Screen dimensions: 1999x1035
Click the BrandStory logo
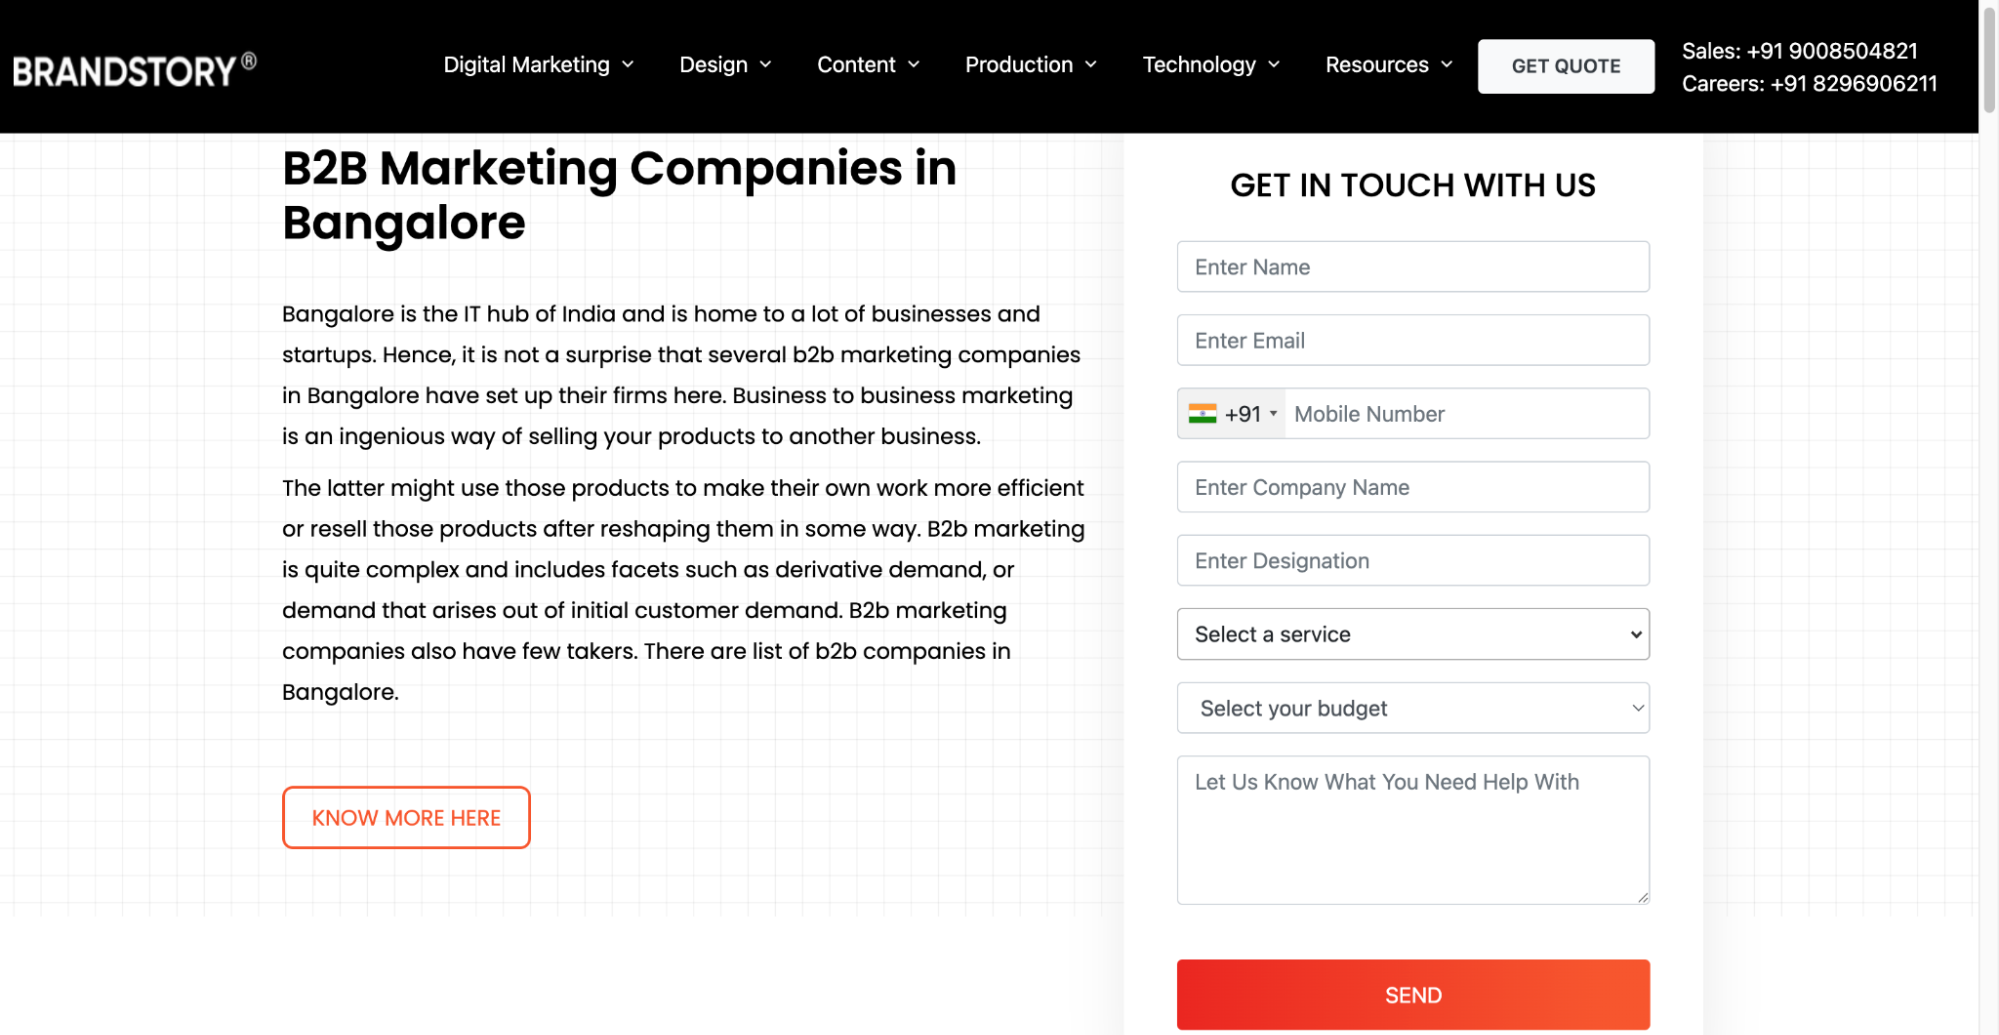[134, 66]
